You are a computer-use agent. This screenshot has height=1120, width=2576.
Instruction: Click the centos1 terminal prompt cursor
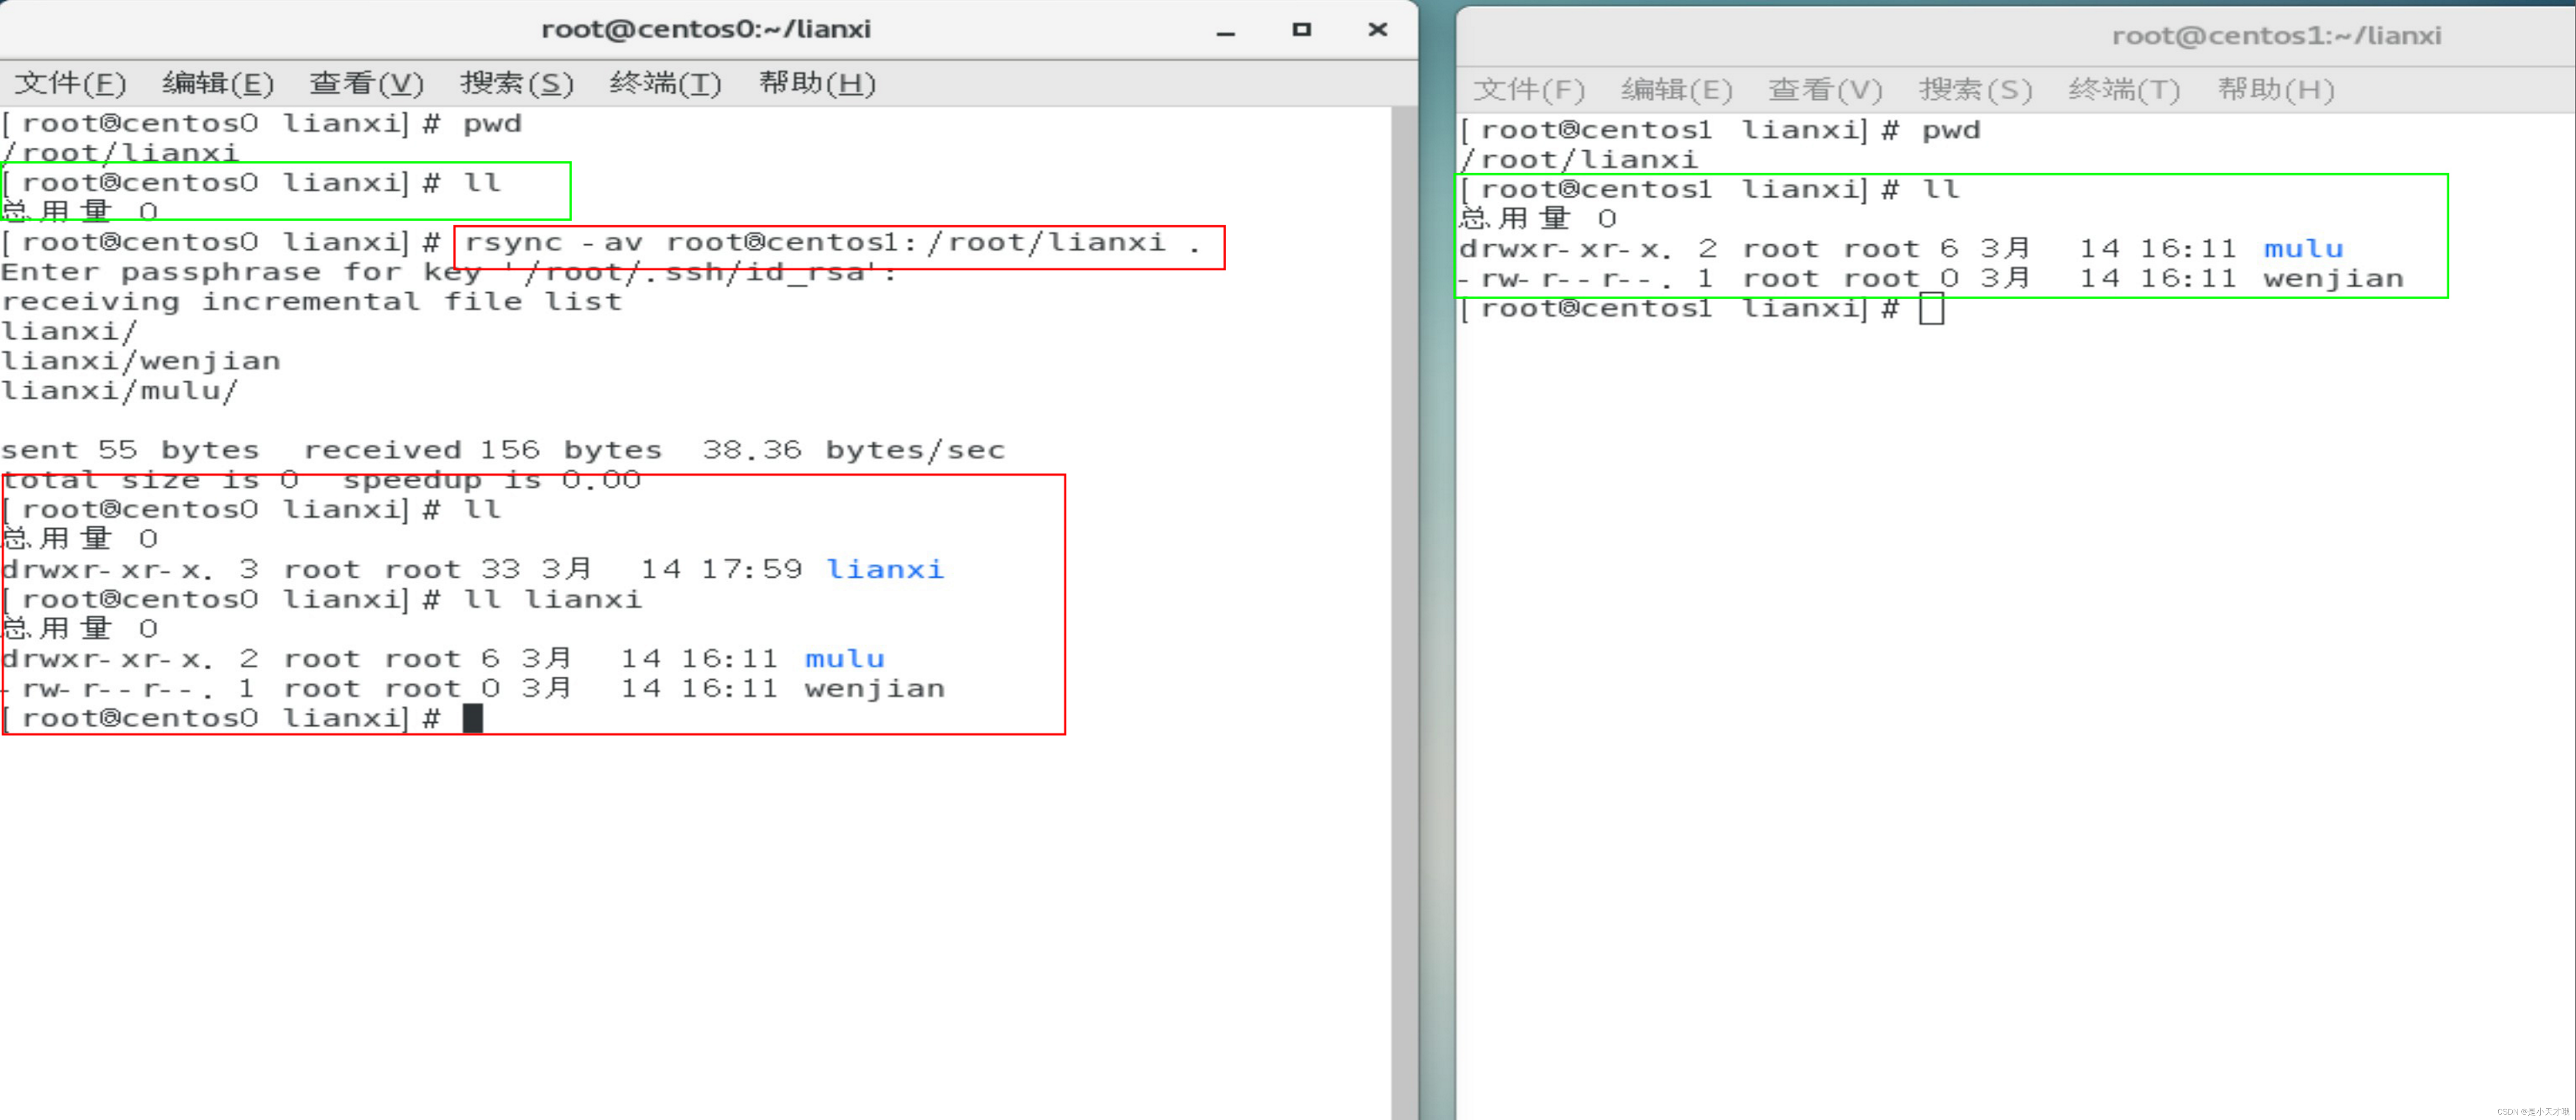(x=1931, y=309)
